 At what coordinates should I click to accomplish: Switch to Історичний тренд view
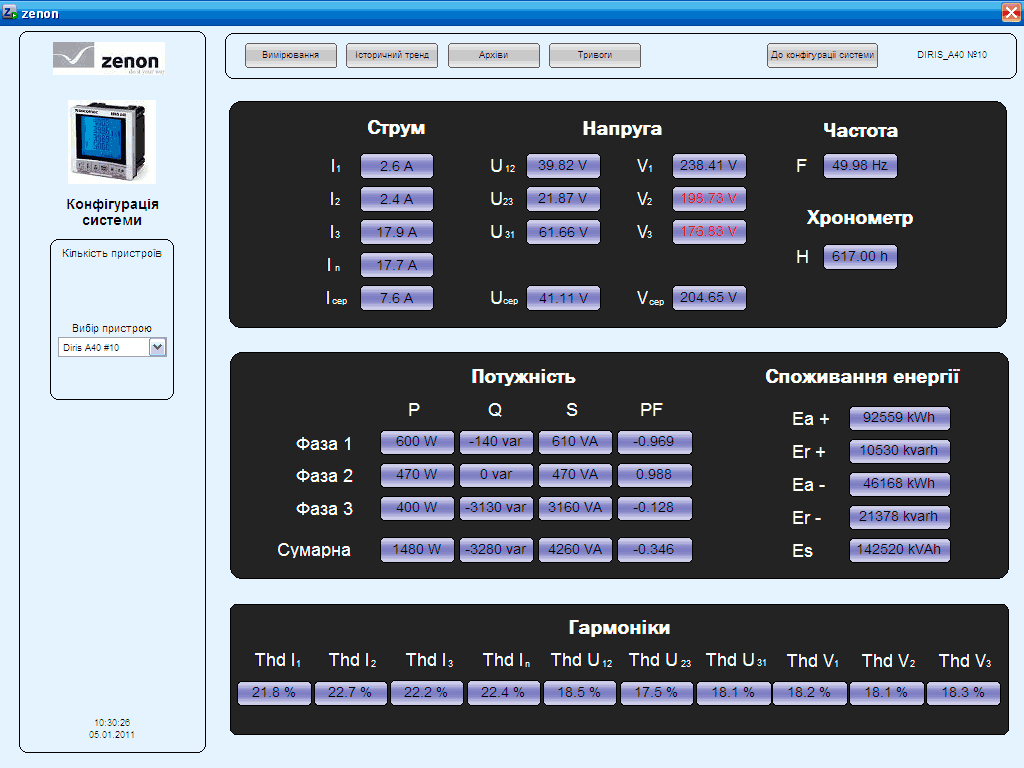point(392,56)
